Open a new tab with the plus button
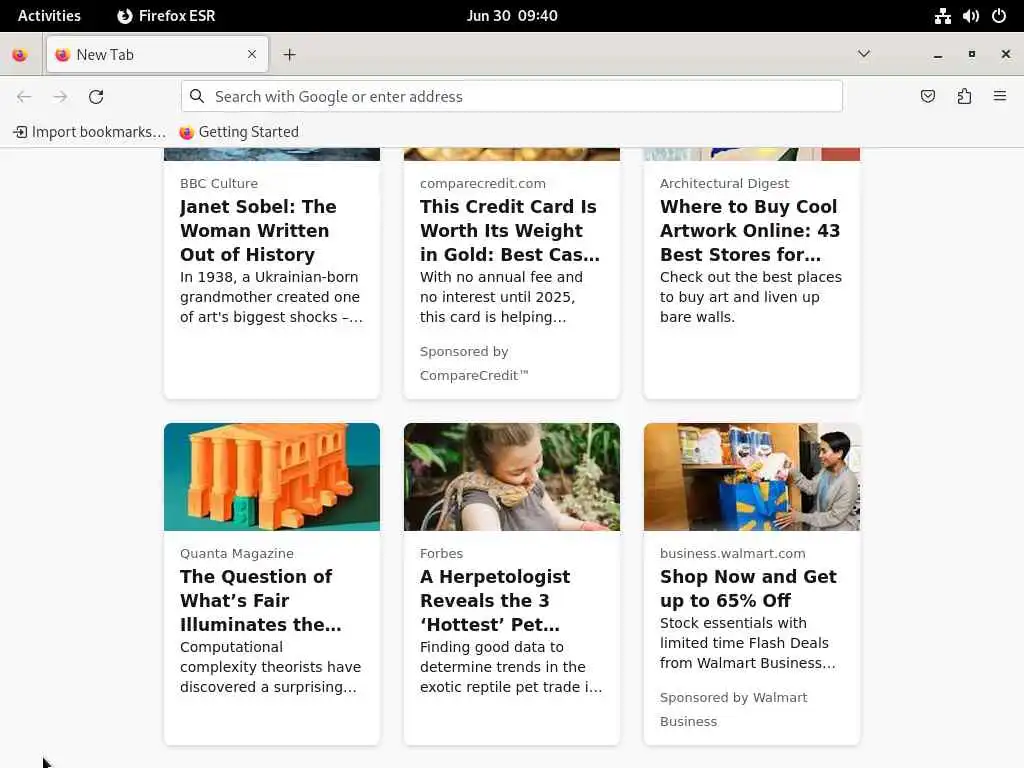 pyautogui.click(x=289, y=55)
